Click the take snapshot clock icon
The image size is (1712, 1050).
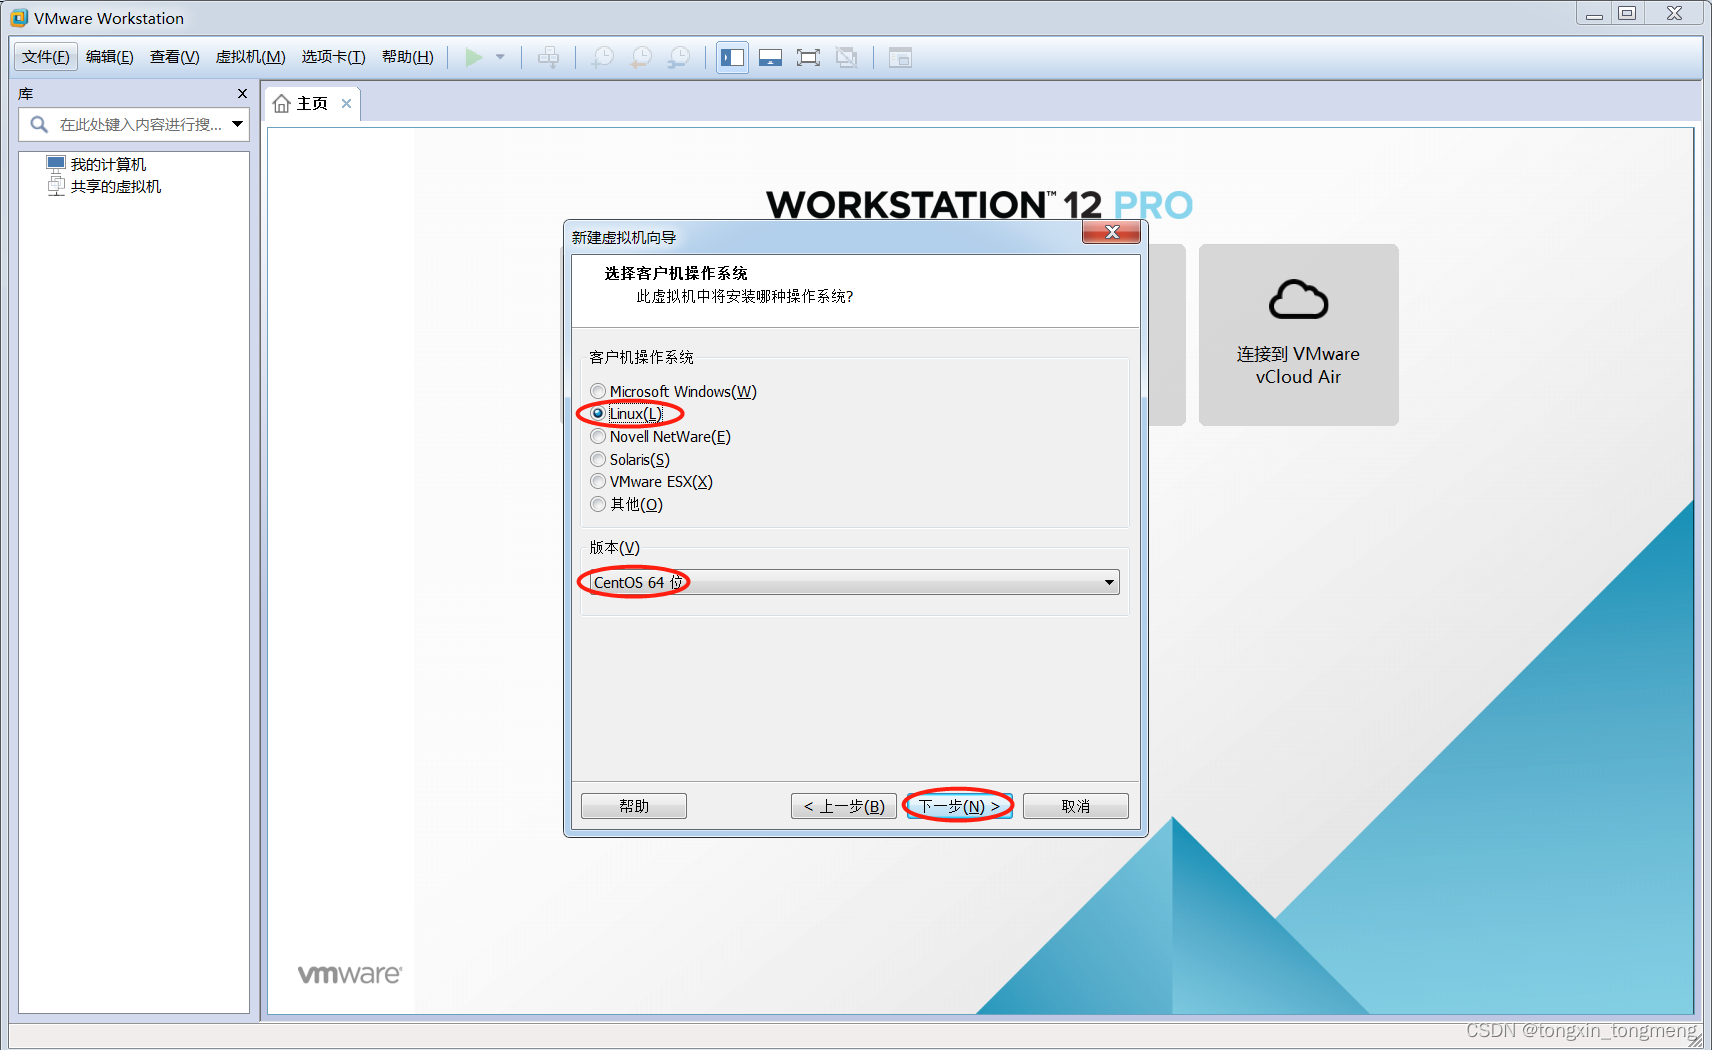click(602, 58)
